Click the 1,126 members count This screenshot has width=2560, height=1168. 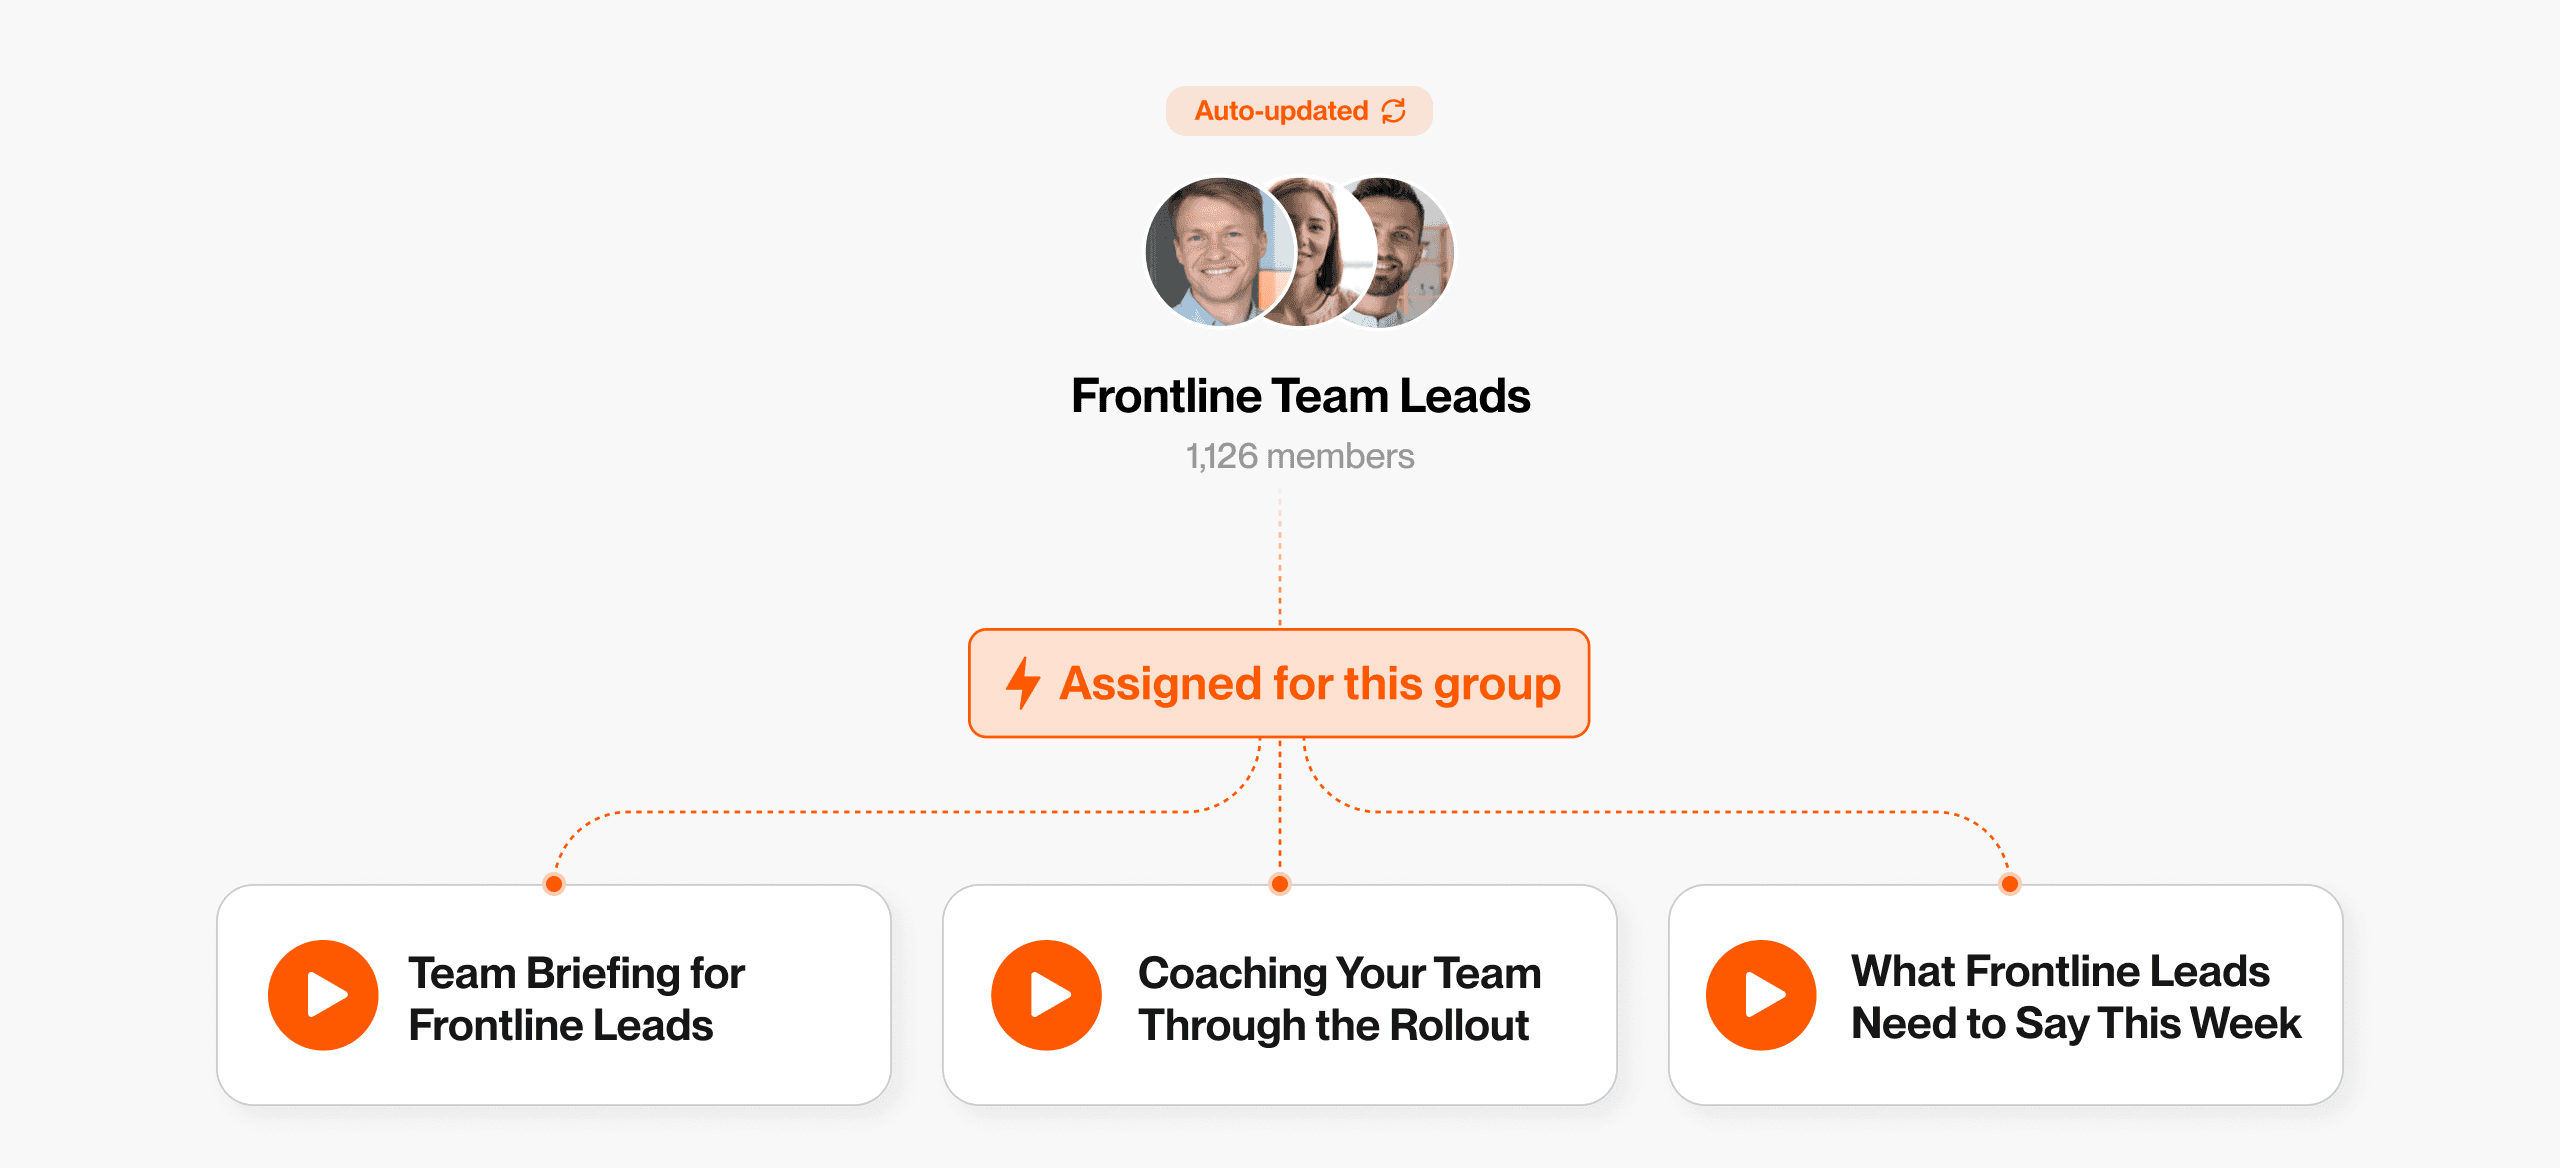(1300, 456)
